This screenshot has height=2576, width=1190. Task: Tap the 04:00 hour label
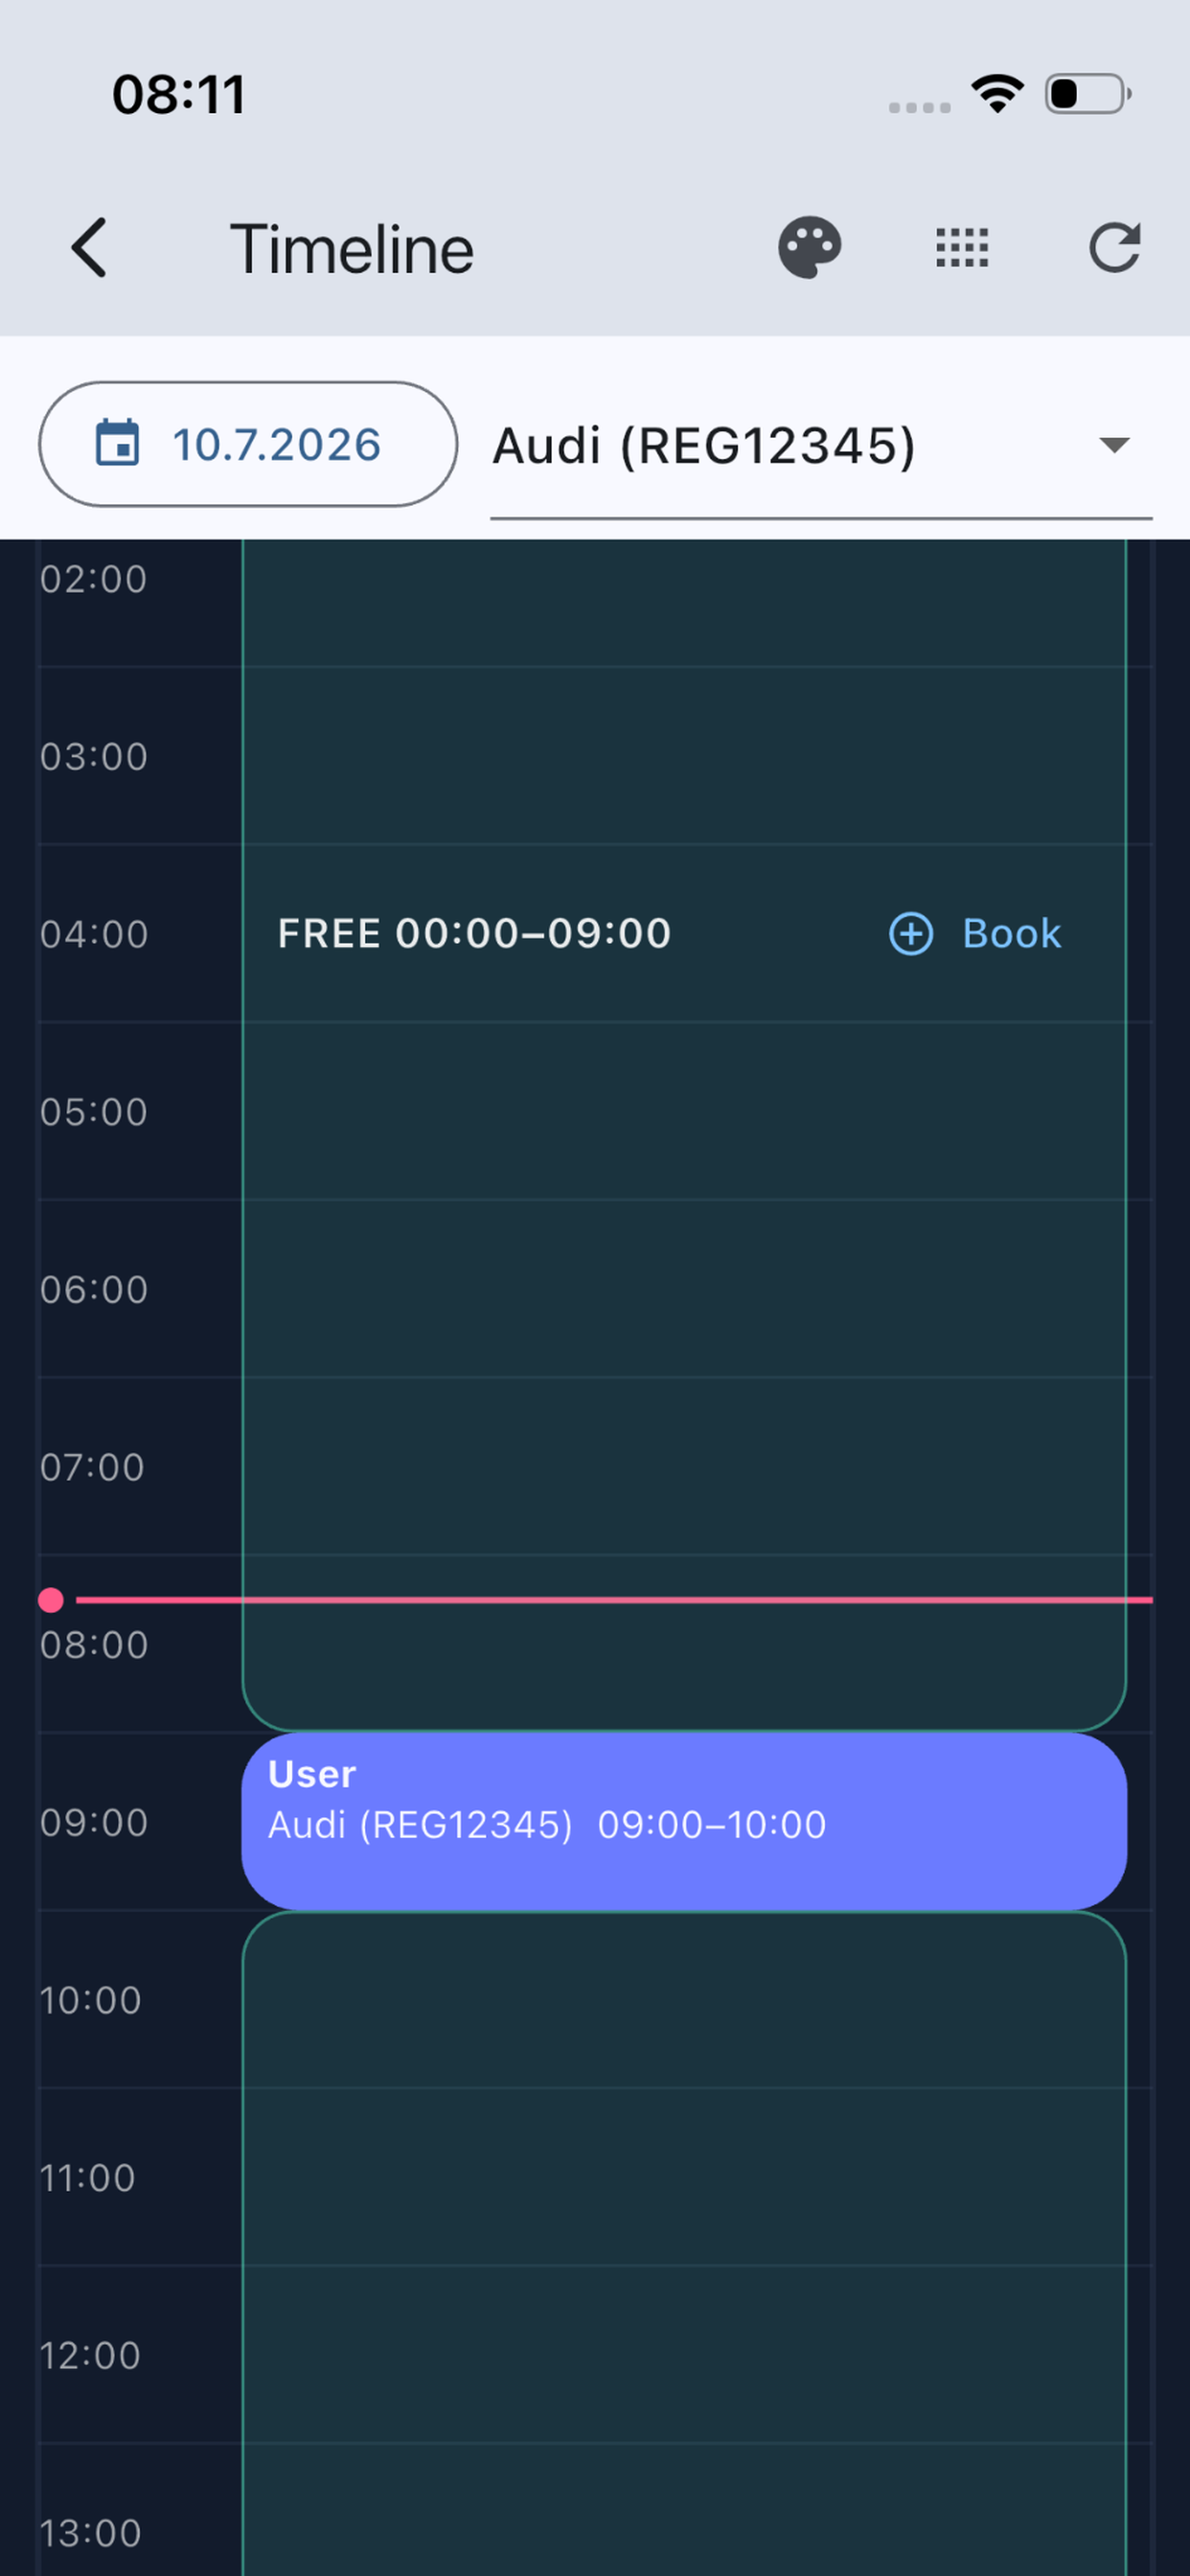point(94,935)
